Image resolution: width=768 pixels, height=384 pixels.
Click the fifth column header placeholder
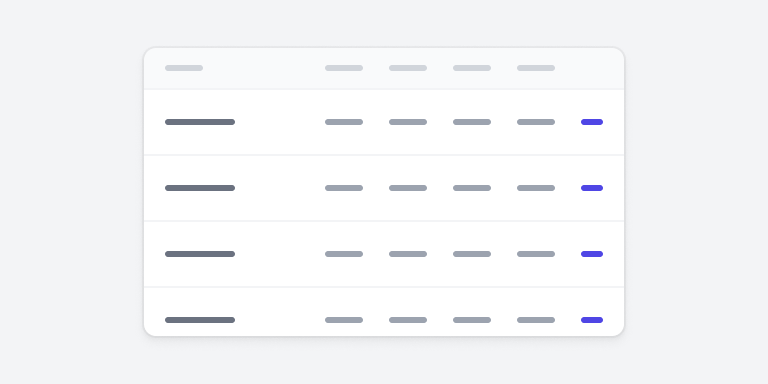[536, 68]
